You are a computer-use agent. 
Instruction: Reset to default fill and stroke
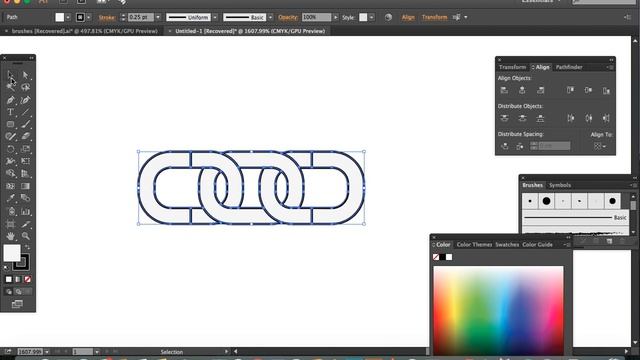click(6, 268)
